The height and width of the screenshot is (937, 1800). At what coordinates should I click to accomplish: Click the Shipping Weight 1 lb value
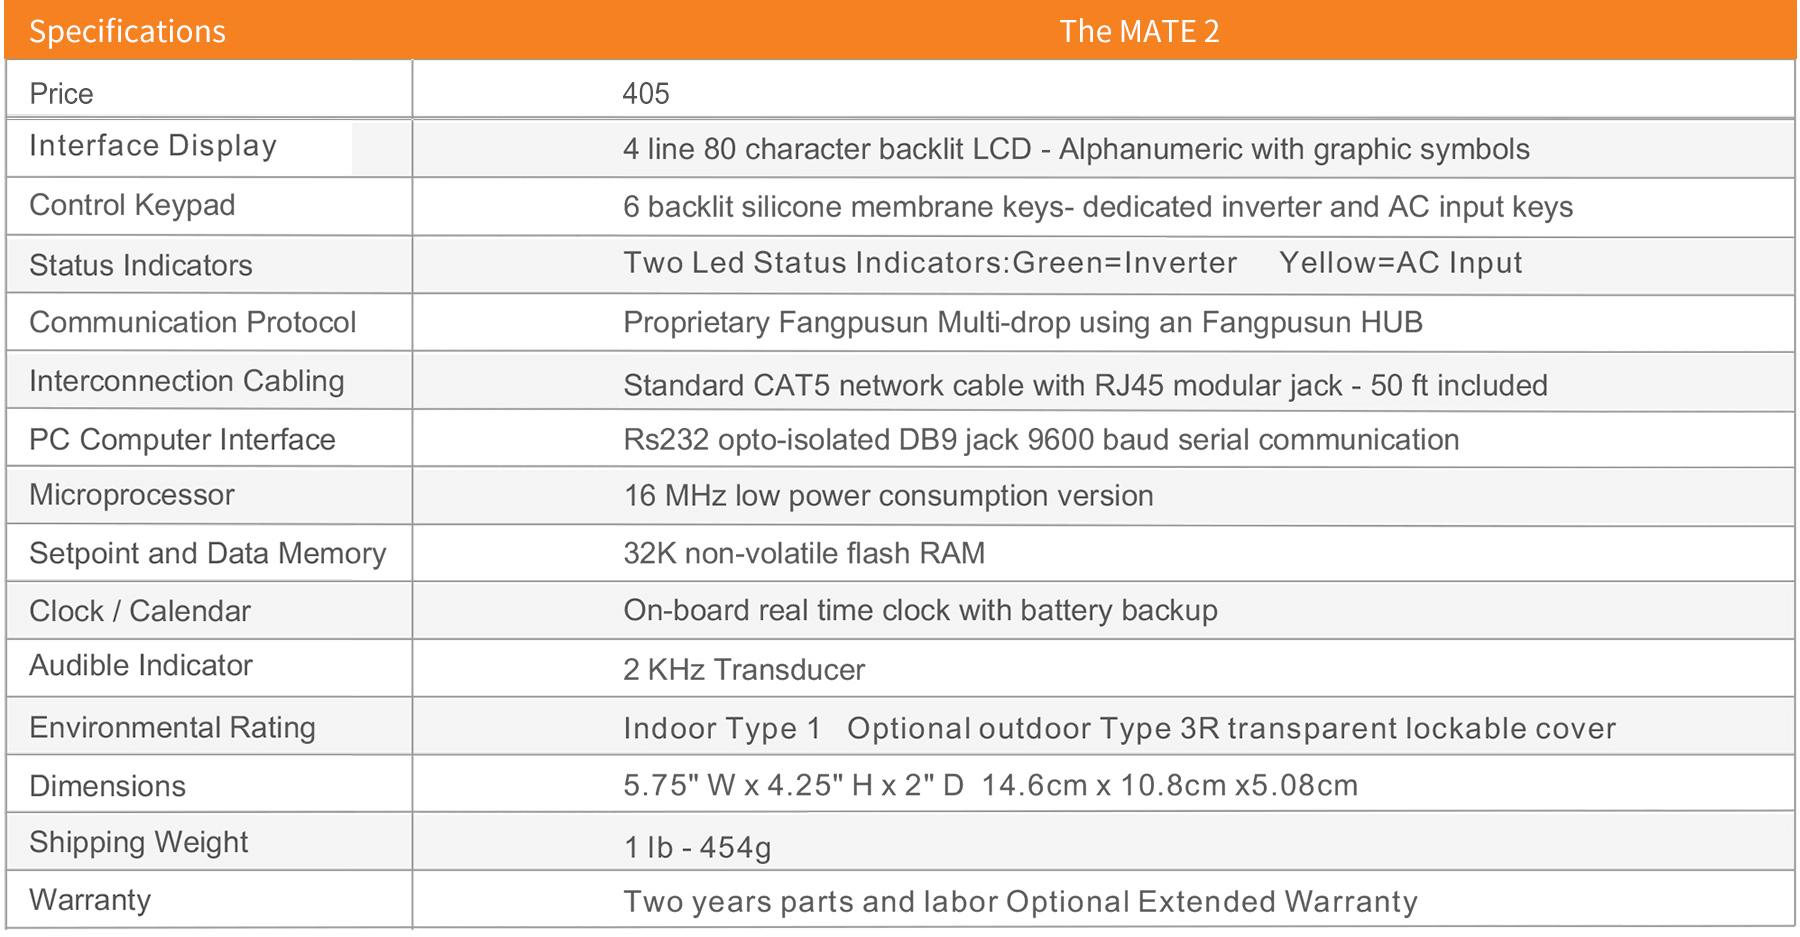(x=697, y=847)
